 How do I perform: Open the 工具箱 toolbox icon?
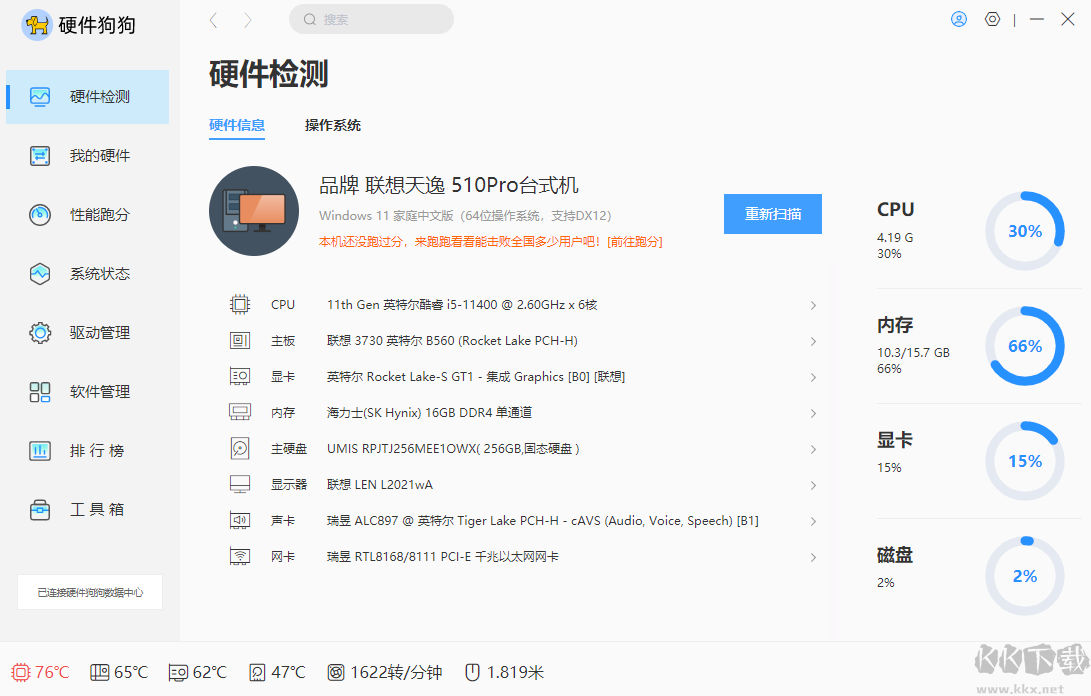coord(40,509)
